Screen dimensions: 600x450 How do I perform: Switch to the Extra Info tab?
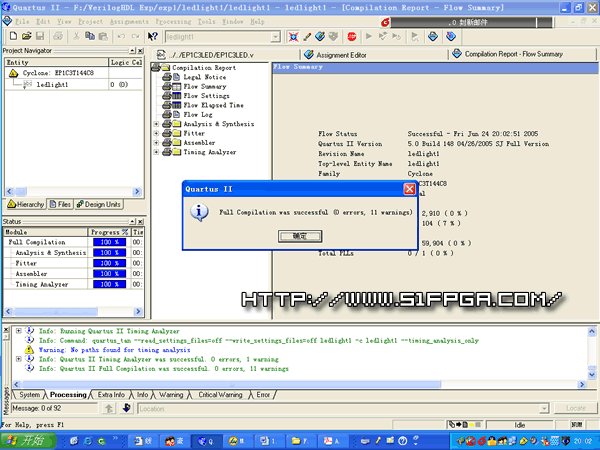111,395
